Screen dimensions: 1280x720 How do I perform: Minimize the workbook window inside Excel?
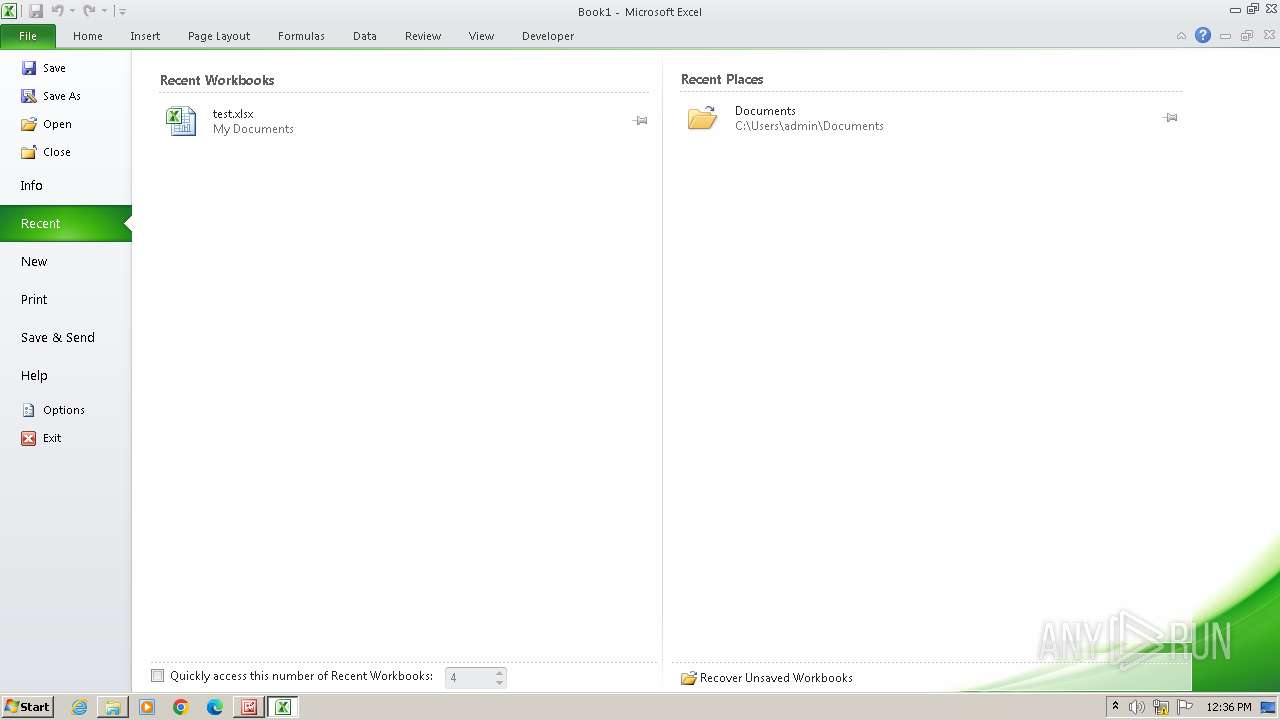click(1225, 36)
